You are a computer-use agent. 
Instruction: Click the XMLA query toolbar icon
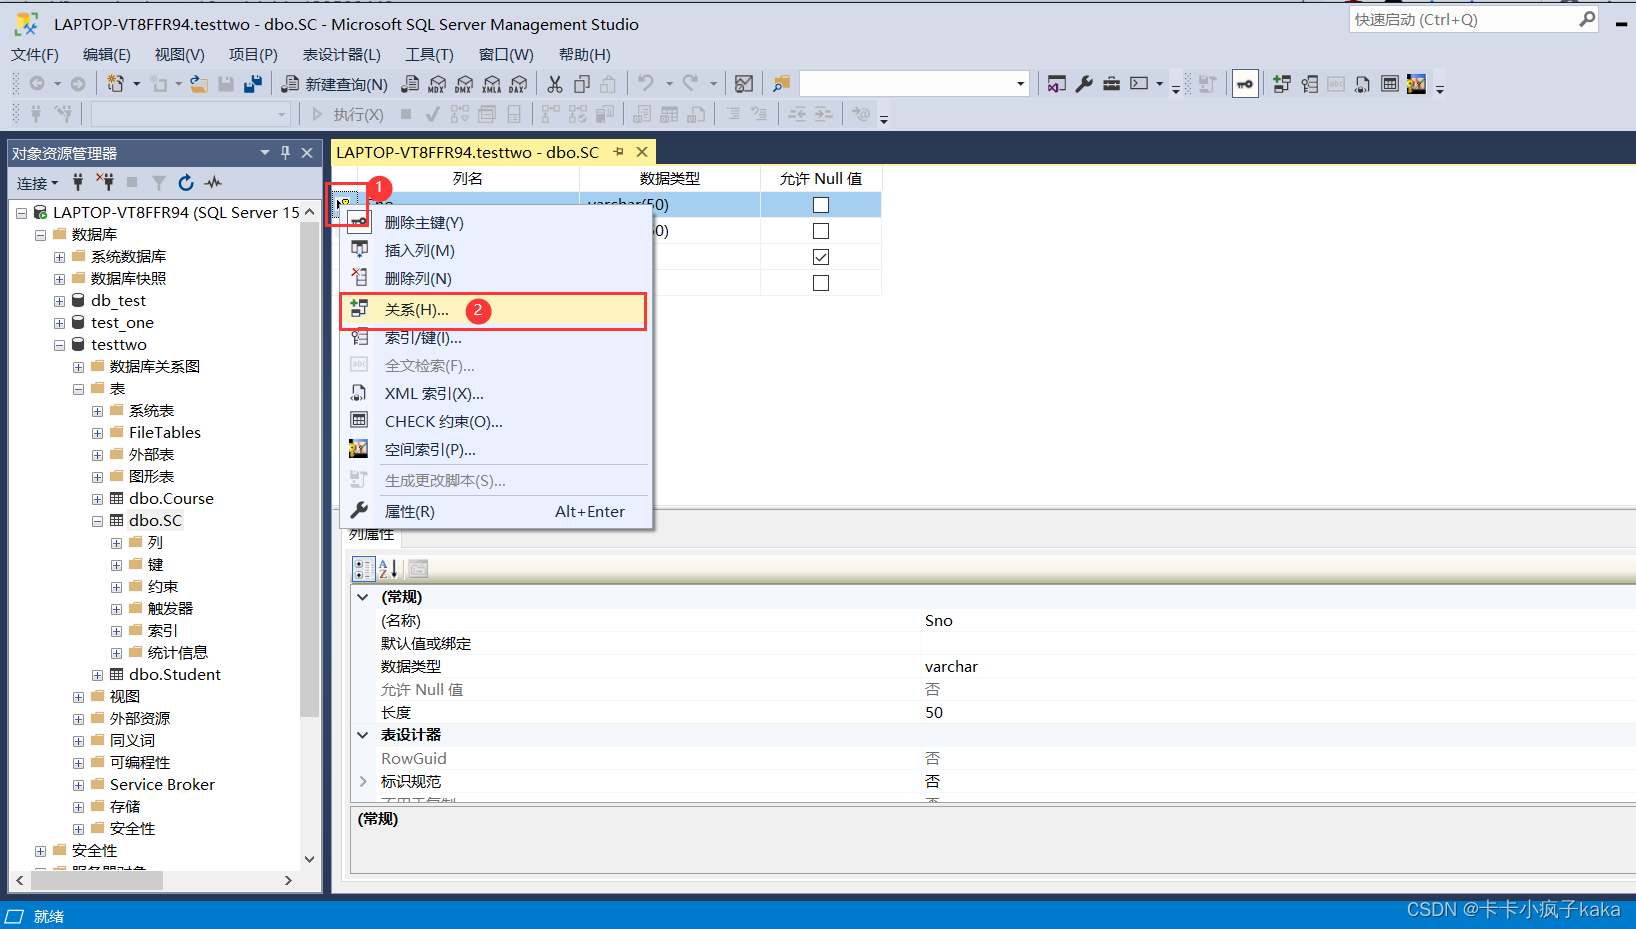[491, 84]
